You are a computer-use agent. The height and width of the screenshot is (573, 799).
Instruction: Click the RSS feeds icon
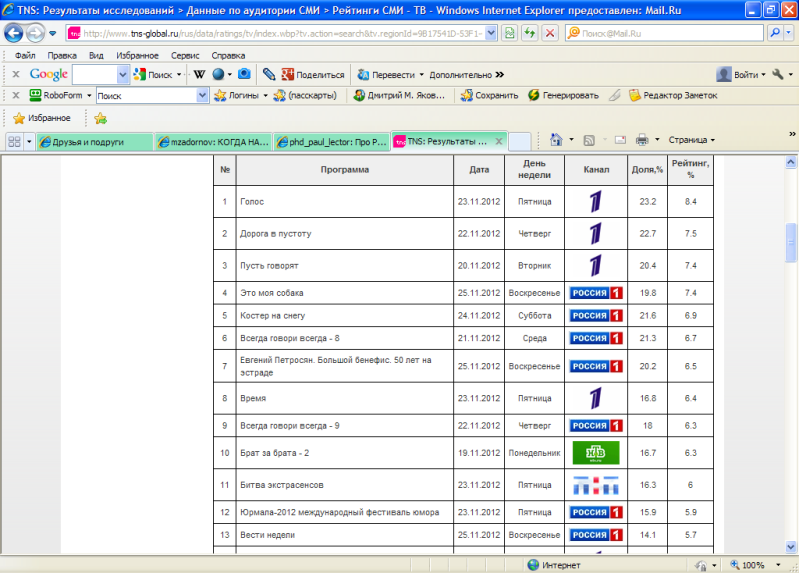[589, 140]
